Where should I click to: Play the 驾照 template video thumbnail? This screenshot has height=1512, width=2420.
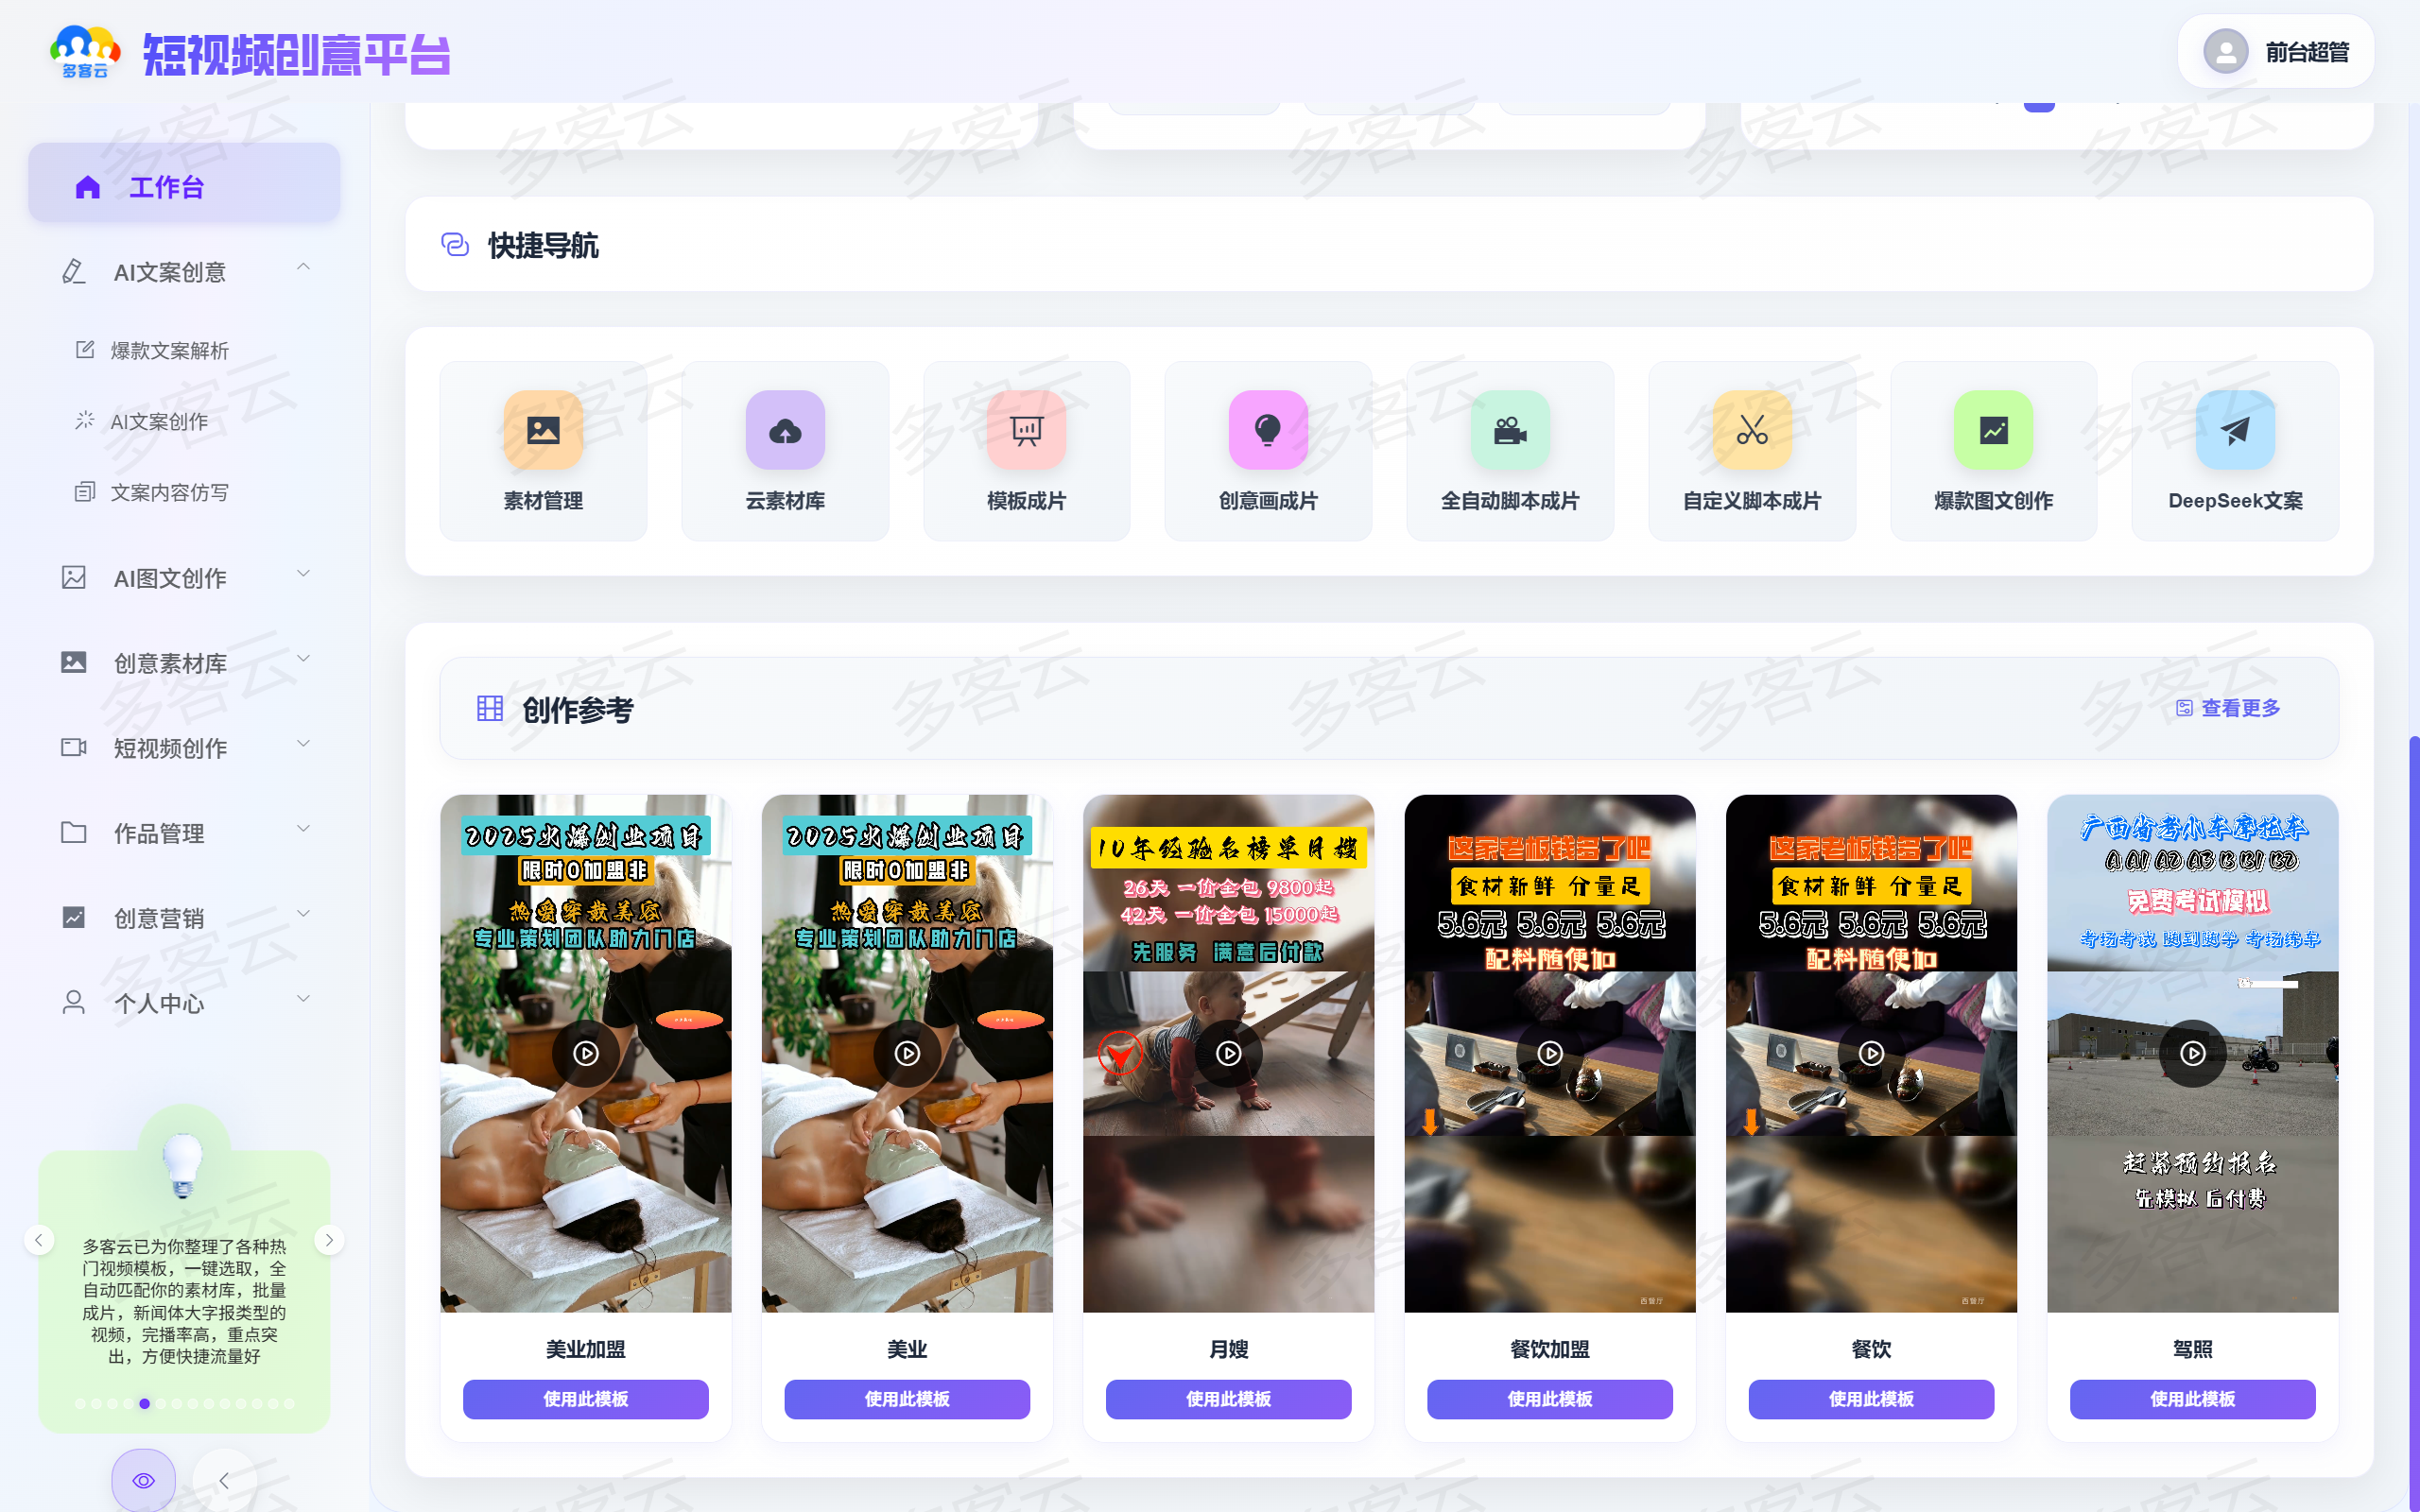2192,1053
